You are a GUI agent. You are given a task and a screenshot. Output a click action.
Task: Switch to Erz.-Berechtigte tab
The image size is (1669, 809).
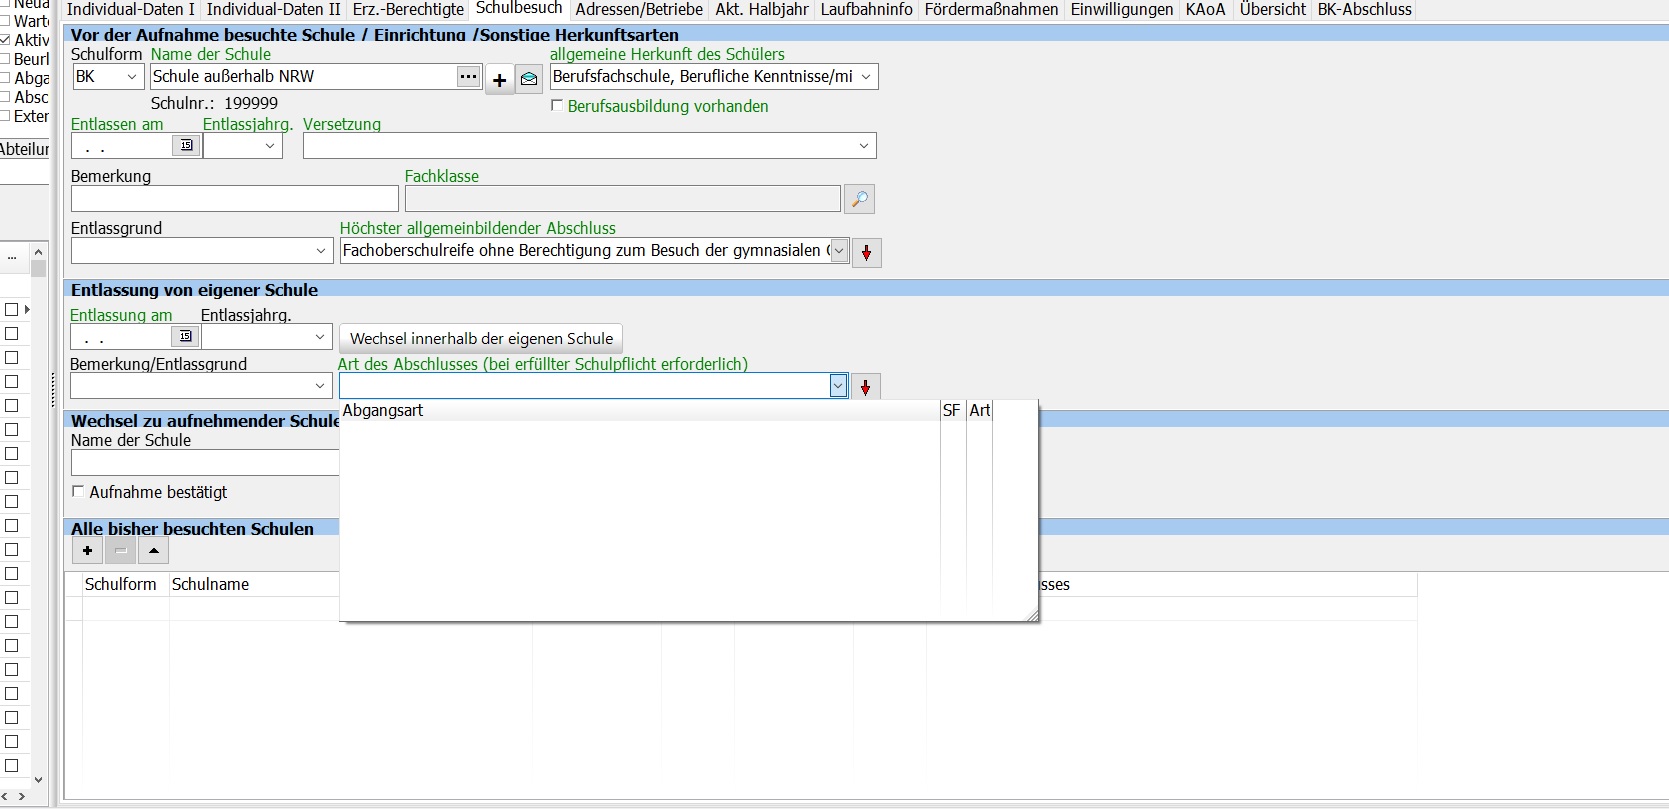pos(408,10)
